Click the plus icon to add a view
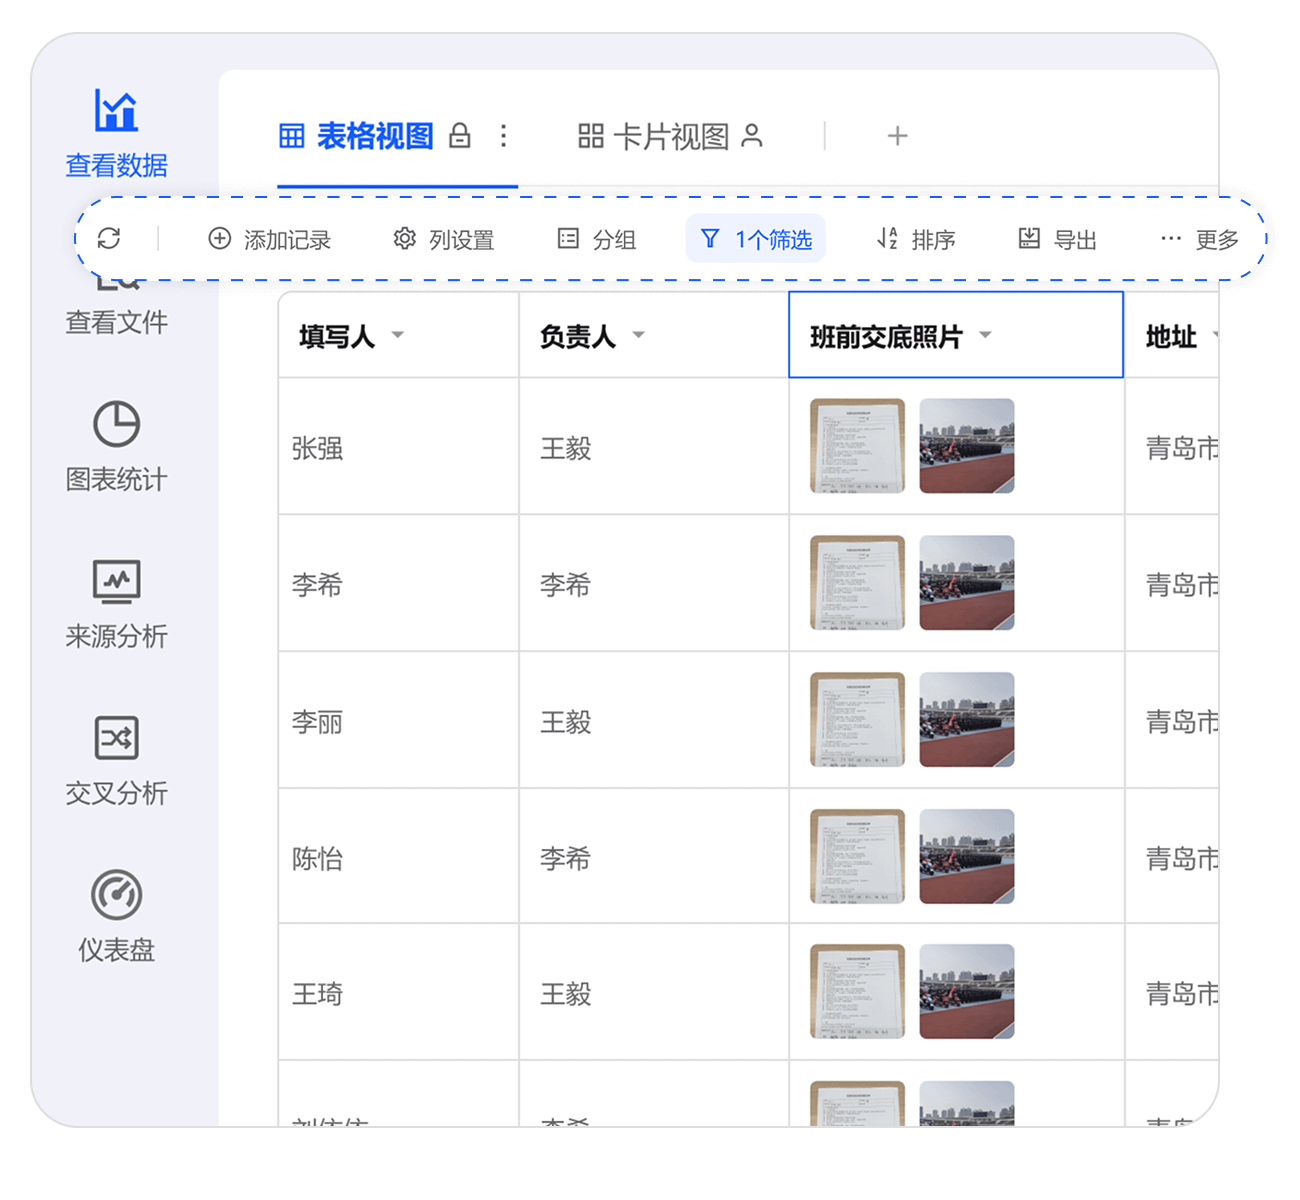The image size is (1300, 1200). tap(897, 136)
